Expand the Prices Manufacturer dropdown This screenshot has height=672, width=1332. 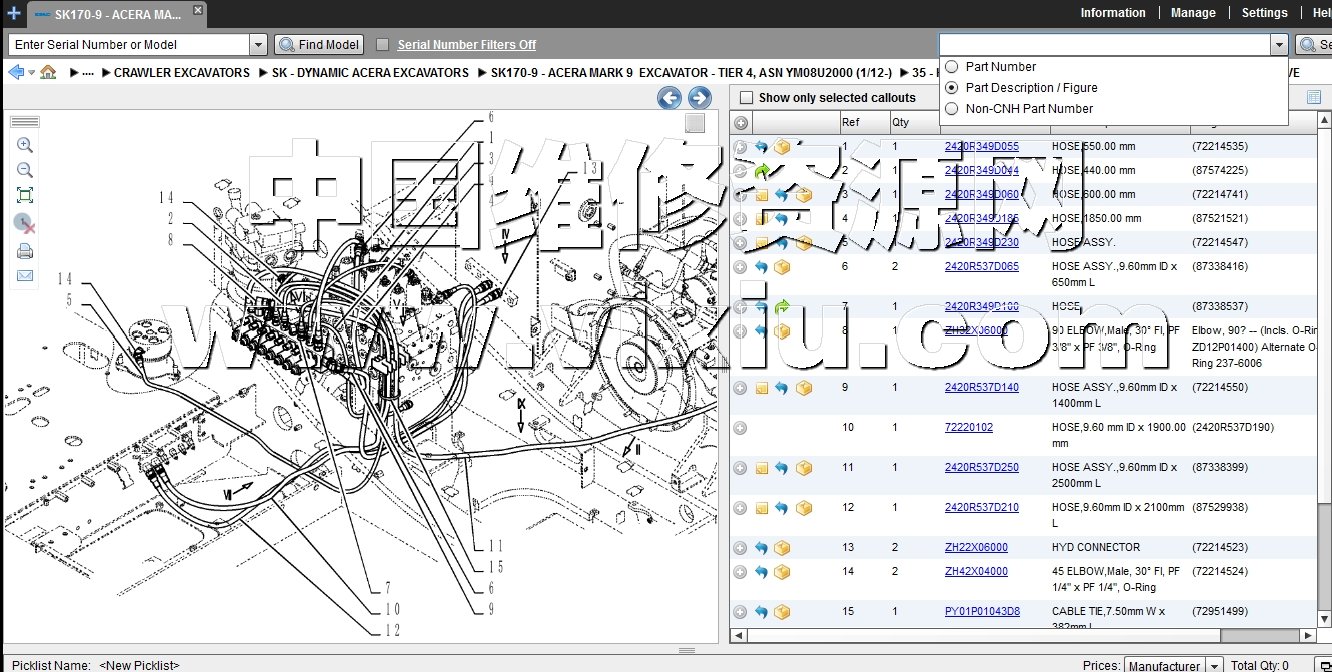click(x=1214, y=665)
